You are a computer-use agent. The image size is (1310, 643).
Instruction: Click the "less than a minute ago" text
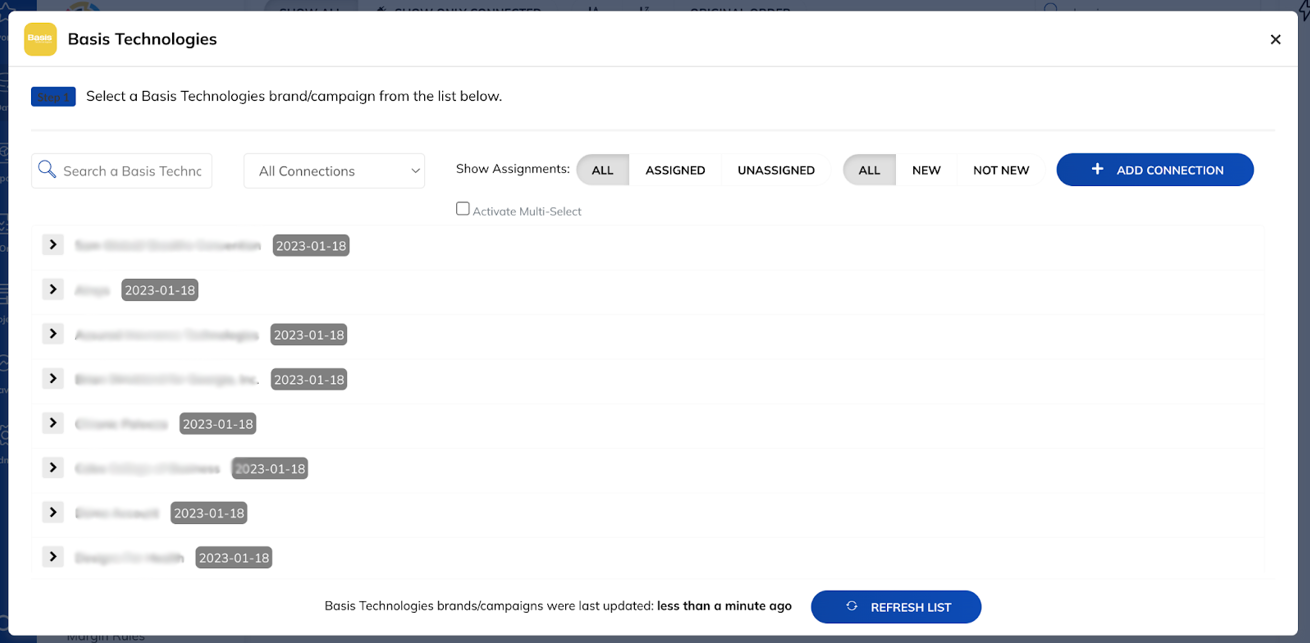(724, 606)
